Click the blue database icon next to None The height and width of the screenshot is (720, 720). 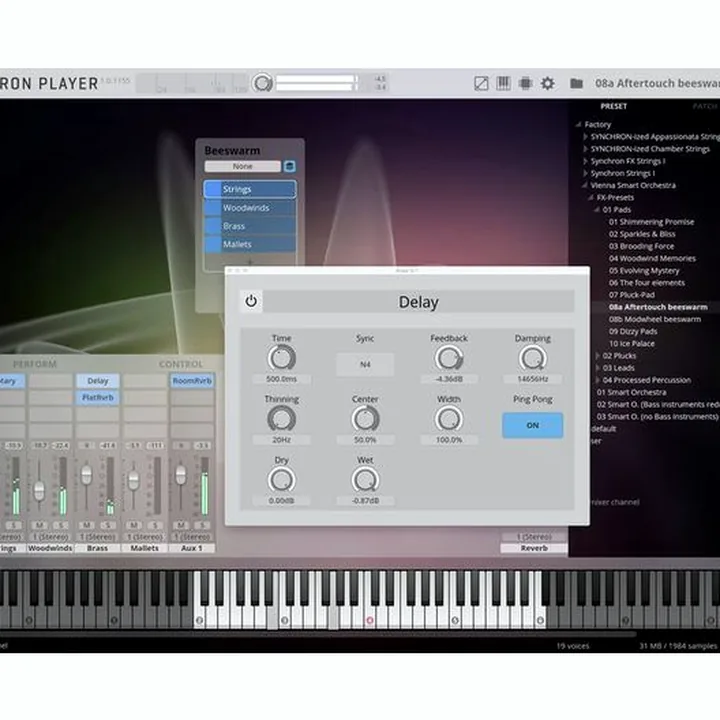(x=289, y=166)
